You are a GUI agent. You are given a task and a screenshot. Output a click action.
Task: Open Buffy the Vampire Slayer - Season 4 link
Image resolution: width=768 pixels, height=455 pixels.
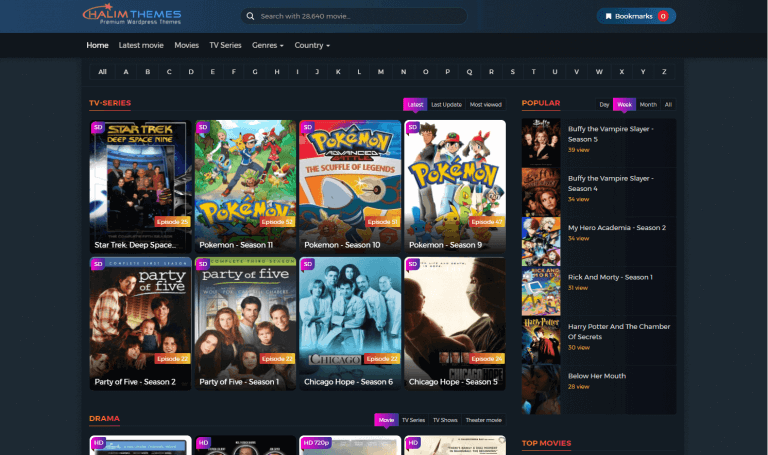pos(610,183)
